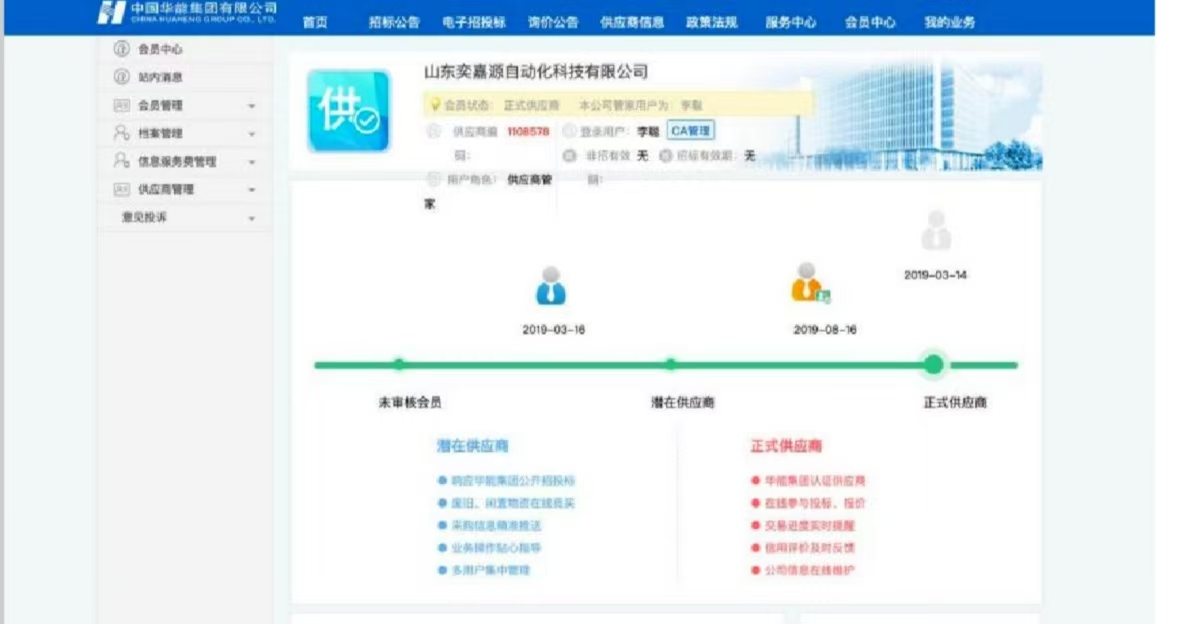The width and height of the screenshot is (1180, 624).
Task: Expand the 会员管理 sidebar menu
Action: pos(251,106)
